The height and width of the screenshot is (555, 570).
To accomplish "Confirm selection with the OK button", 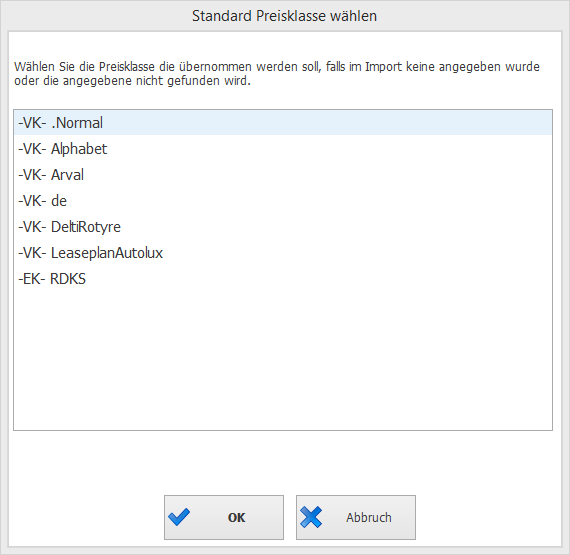I will pyautogui.click(x=224, y=517).
